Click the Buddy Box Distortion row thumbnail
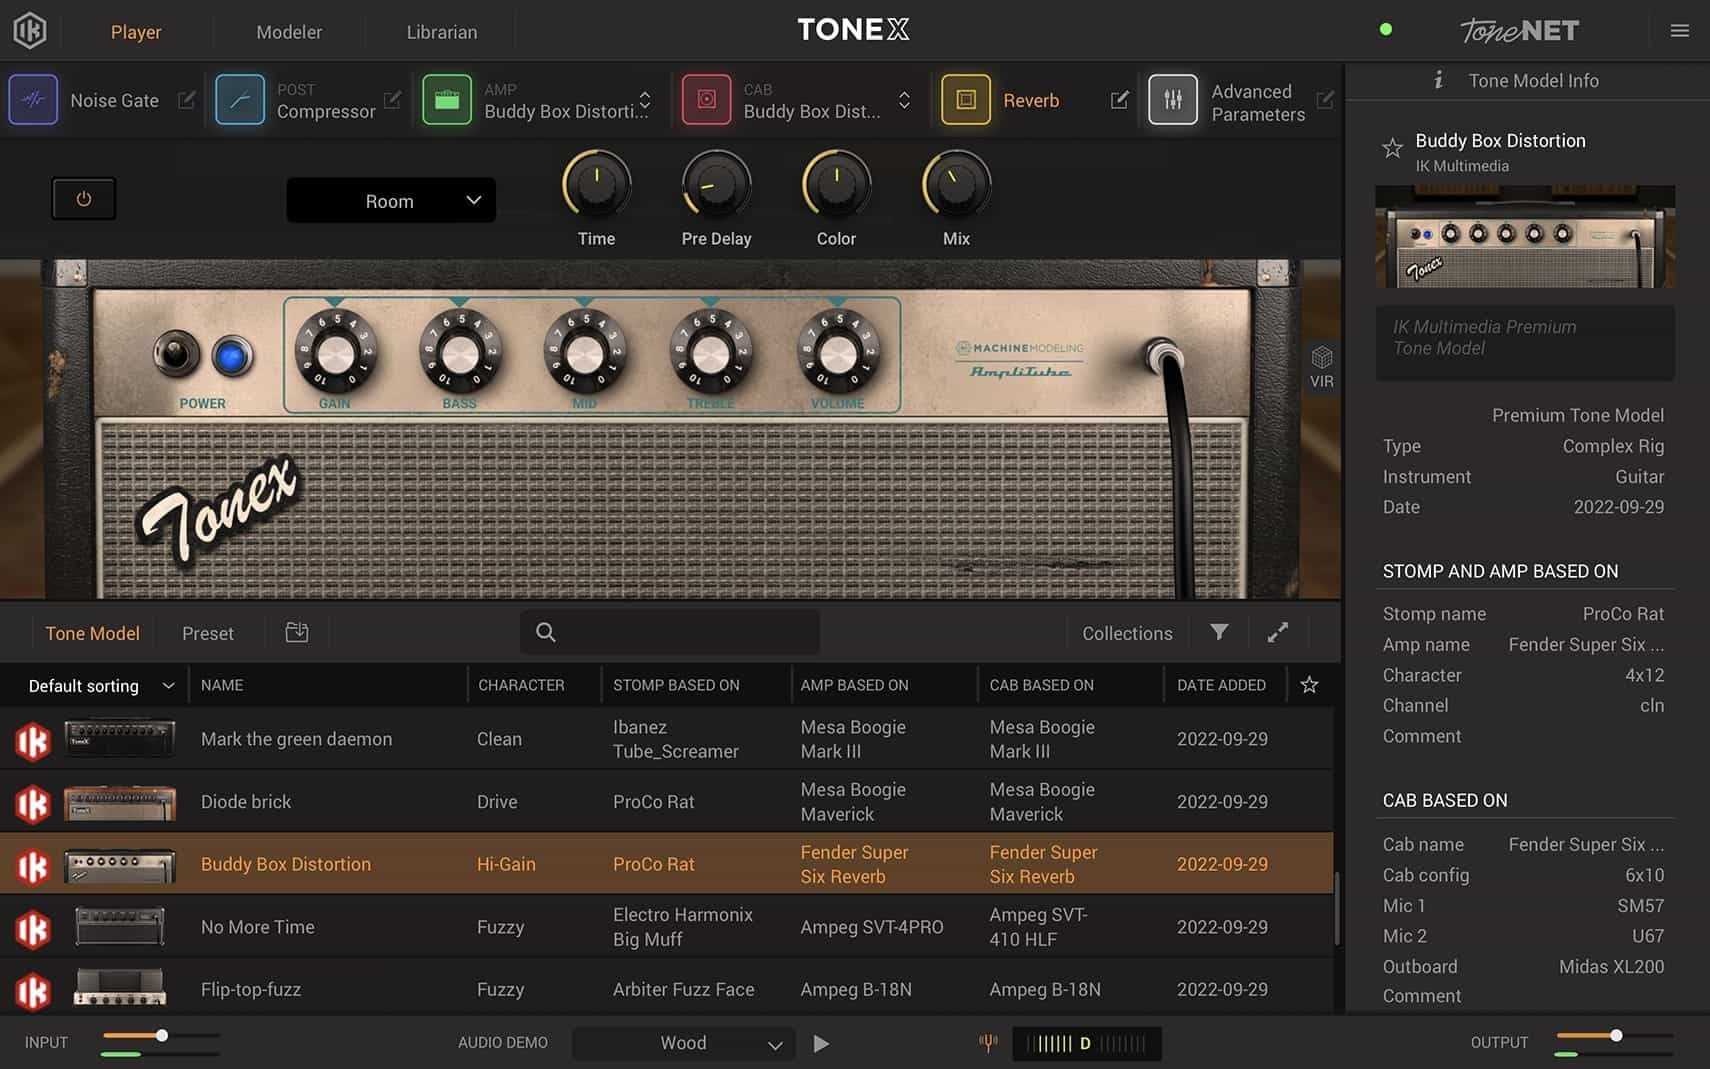 pos(120,865)
